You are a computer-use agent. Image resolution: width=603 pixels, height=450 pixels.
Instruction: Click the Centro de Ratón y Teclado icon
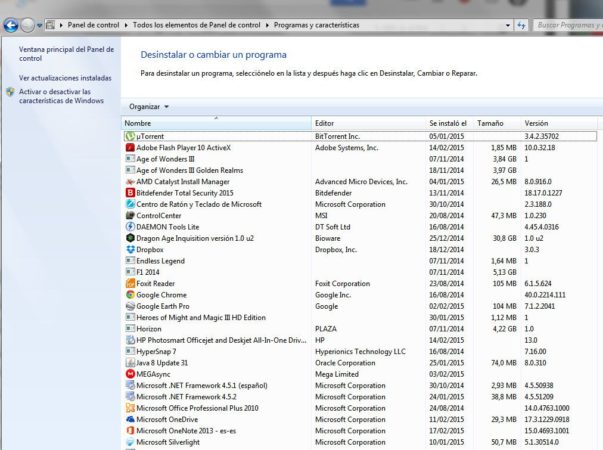pos(130,204)
